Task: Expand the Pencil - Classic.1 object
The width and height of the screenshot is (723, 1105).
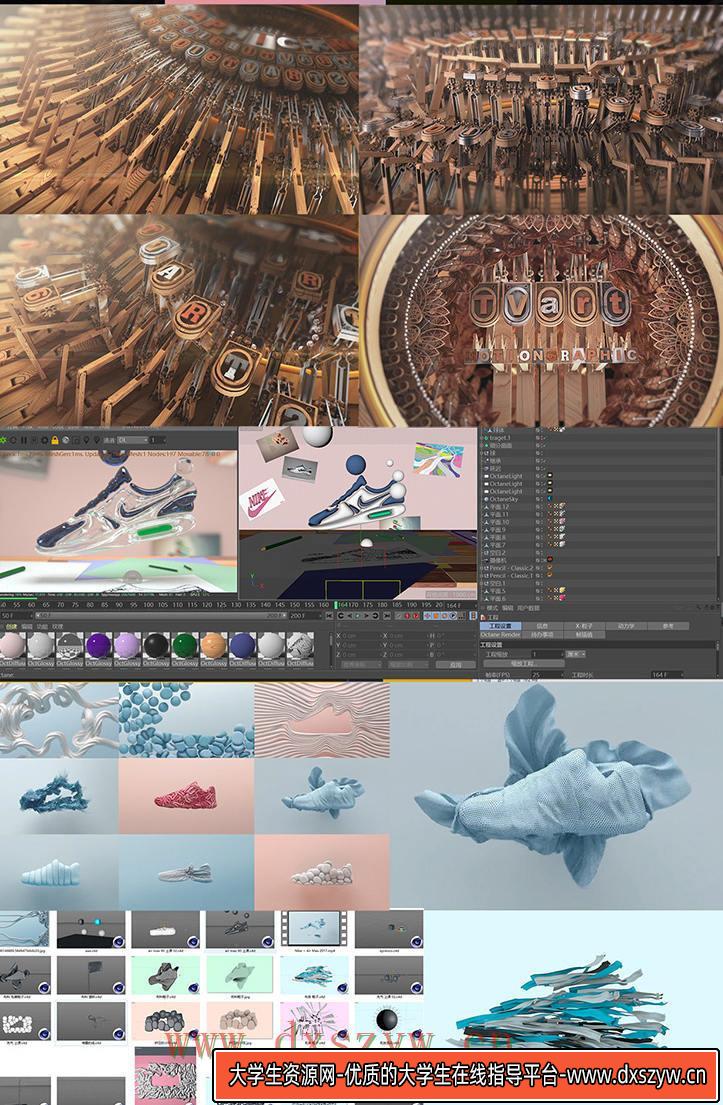Action: point(481,575)
